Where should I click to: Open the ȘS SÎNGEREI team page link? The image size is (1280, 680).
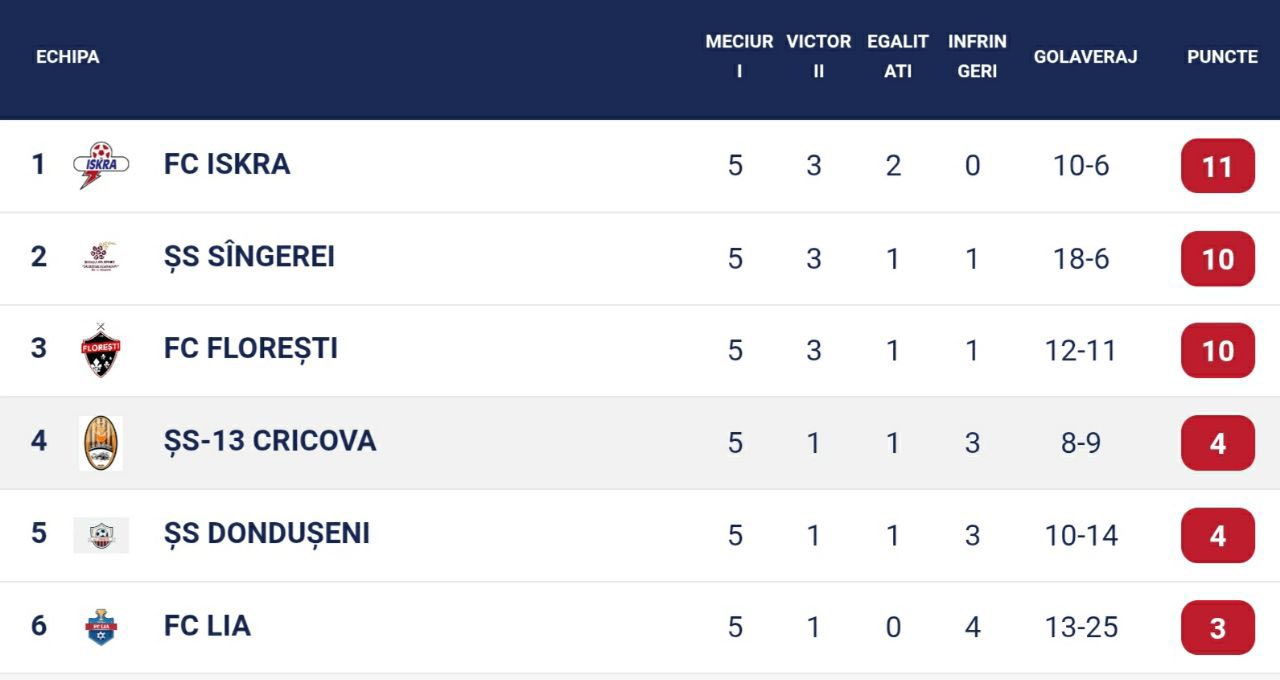249,257
